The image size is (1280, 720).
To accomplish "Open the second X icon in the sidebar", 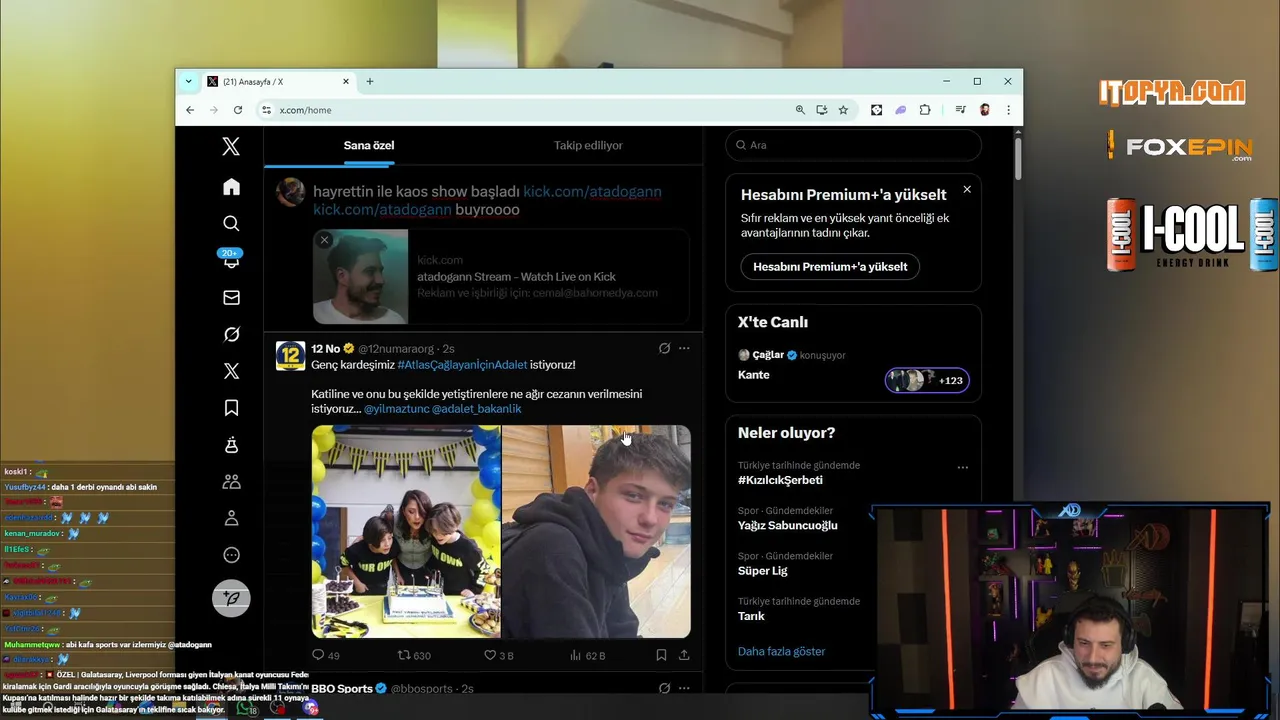I will pos(231,371).
